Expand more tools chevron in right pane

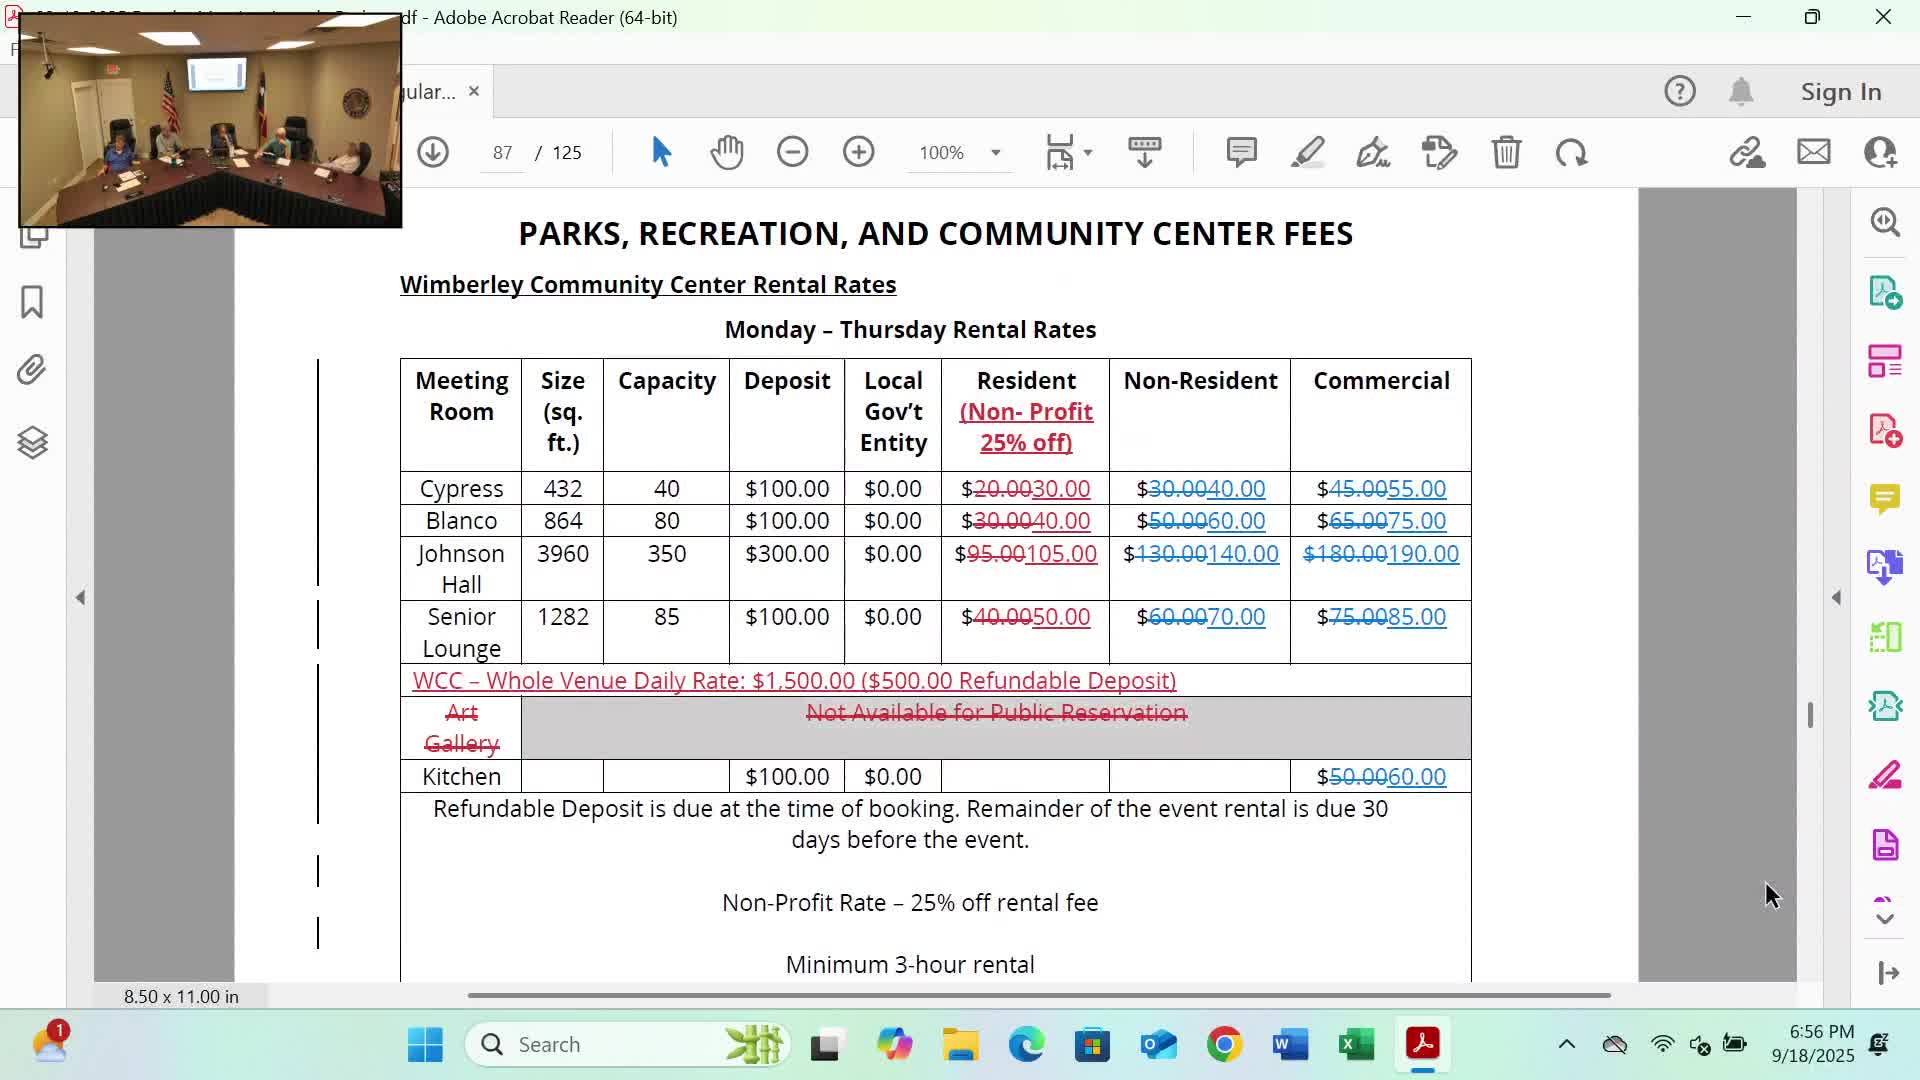point(1885,918)
